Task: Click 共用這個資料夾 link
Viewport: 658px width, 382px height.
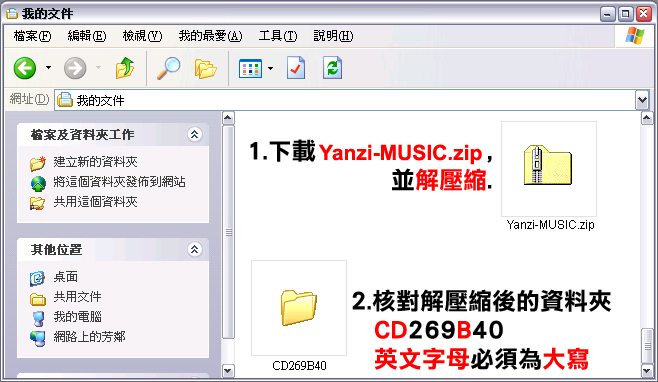Action: [96, 202]
